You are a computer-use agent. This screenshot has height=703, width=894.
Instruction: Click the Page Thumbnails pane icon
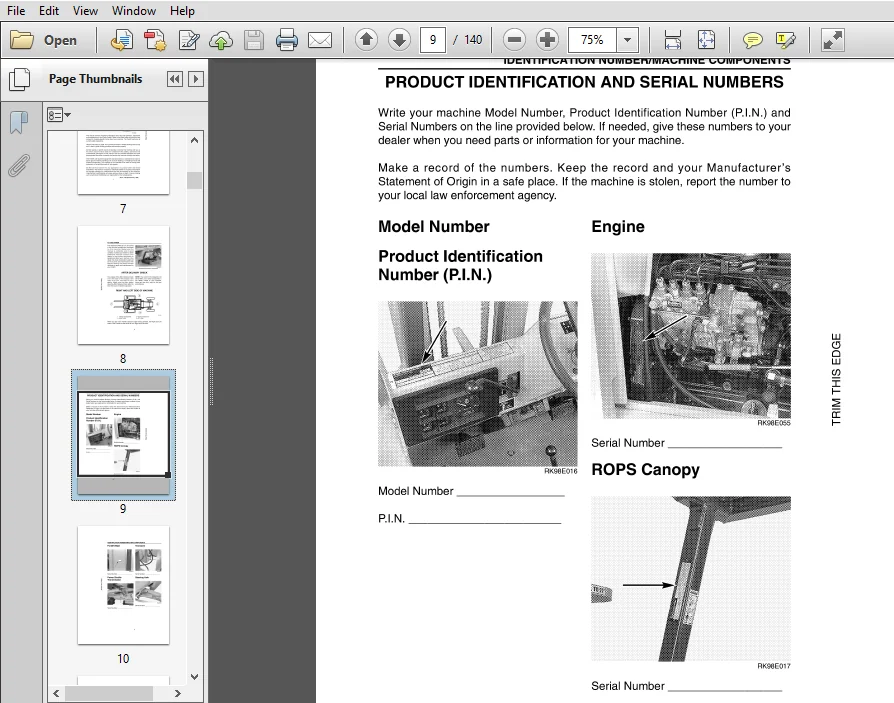pos(20,79)
